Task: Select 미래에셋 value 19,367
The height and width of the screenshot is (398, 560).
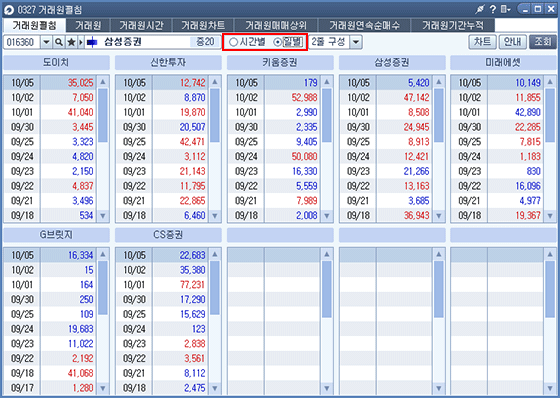Action: point(528,215)
